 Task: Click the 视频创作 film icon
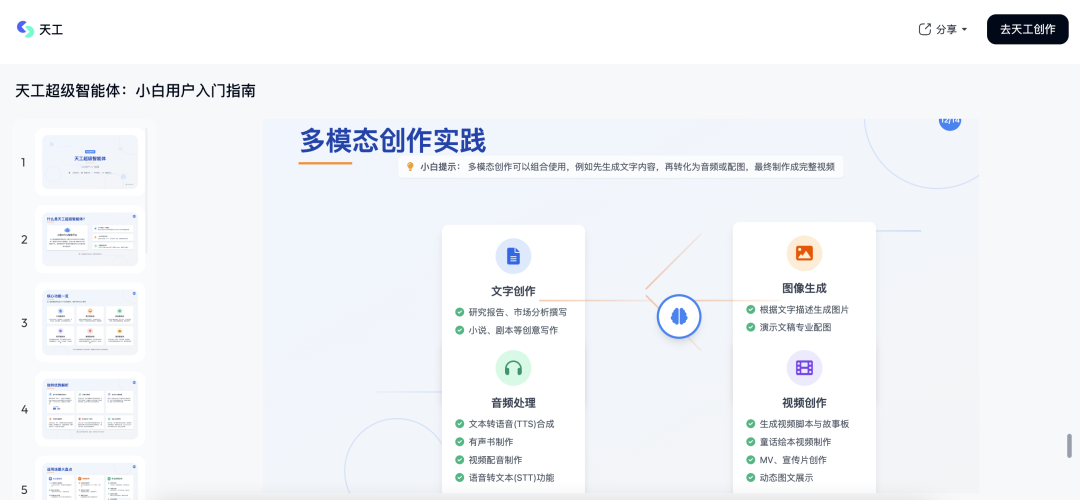click(x=804, y=368)
